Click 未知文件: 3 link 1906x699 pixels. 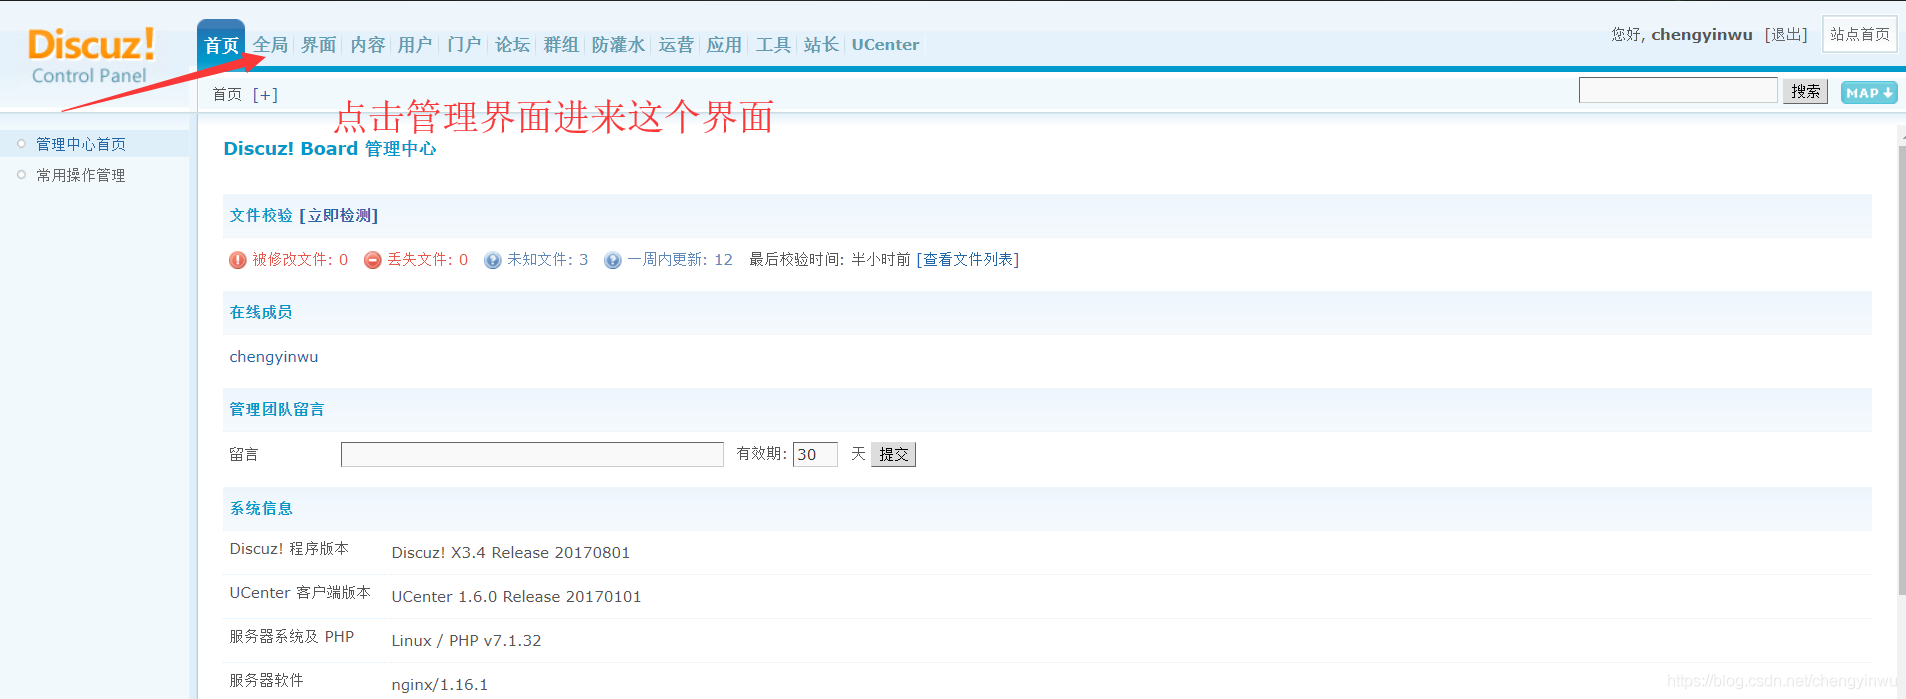tap(547, 259)
